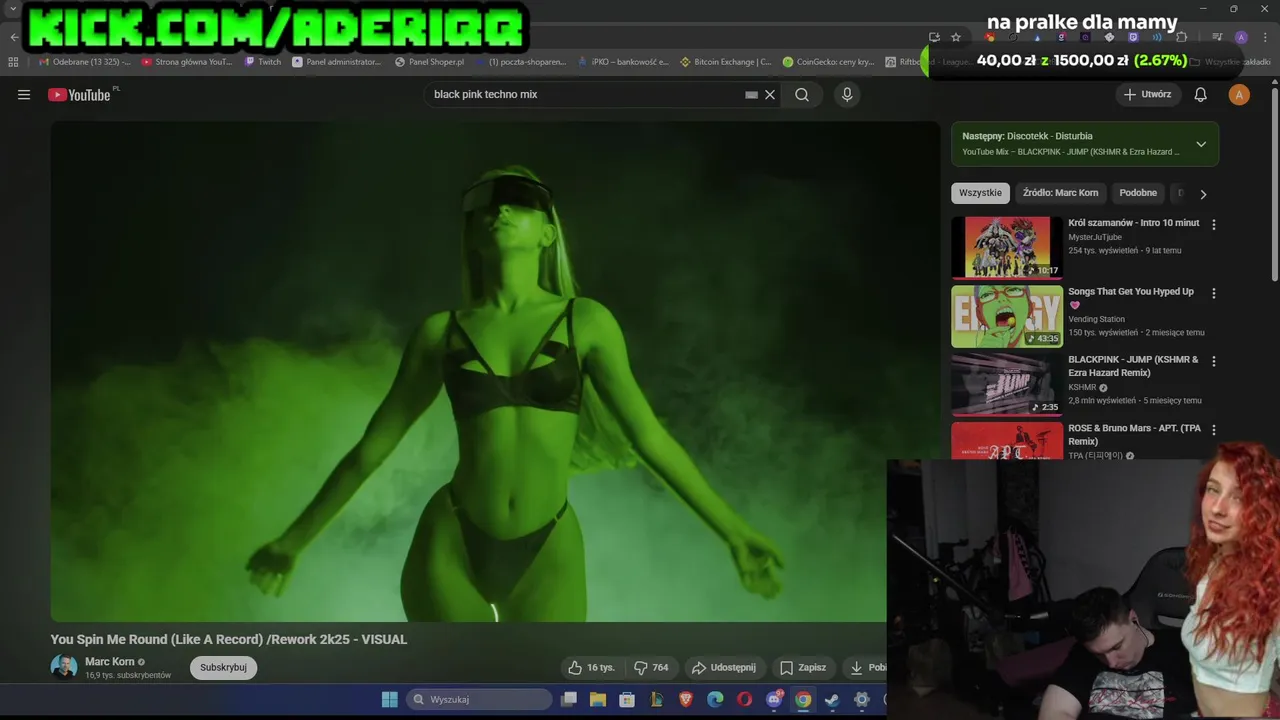The width and height of the screenshot is (1280, 720).
Task: Open the CoinGecko bookmark
Action: [829, 62]
